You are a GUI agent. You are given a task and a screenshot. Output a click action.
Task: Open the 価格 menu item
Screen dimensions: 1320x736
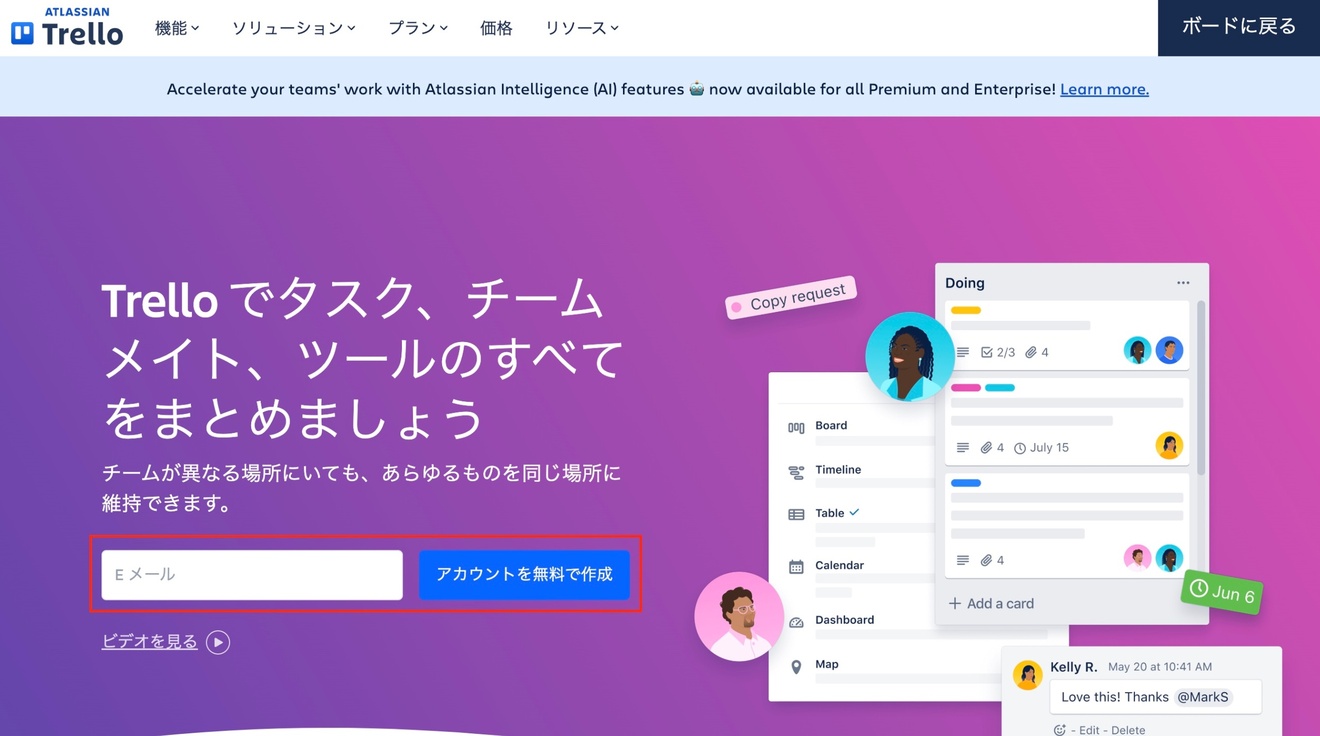tap(496, 28)
